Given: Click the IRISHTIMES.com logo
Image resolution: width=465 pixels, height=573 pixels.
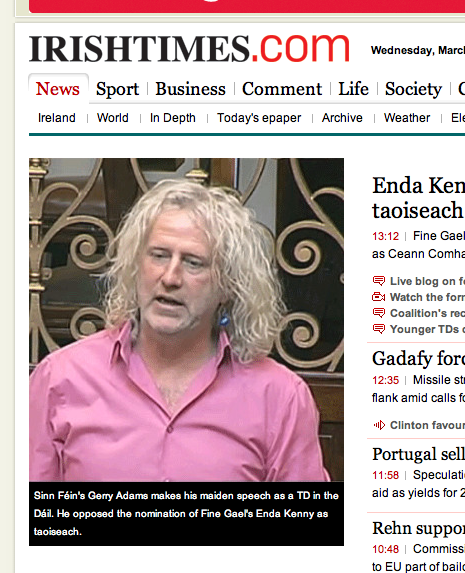Looking at the screenshot, I should click(189, 49).
